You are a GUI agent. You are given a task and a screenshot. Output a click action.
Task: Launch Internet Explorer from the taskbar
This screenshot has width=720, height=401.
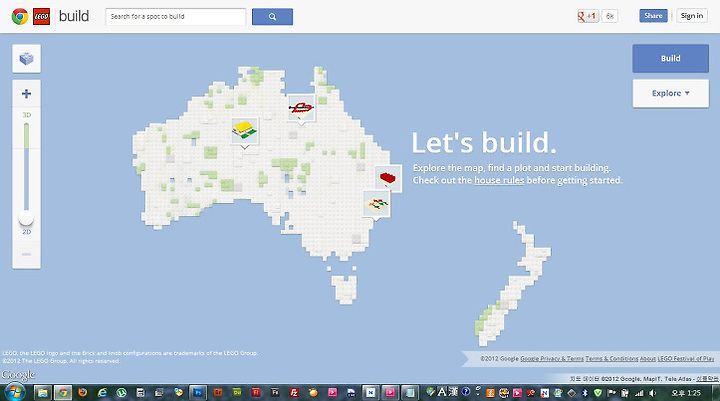click(102, 392)
